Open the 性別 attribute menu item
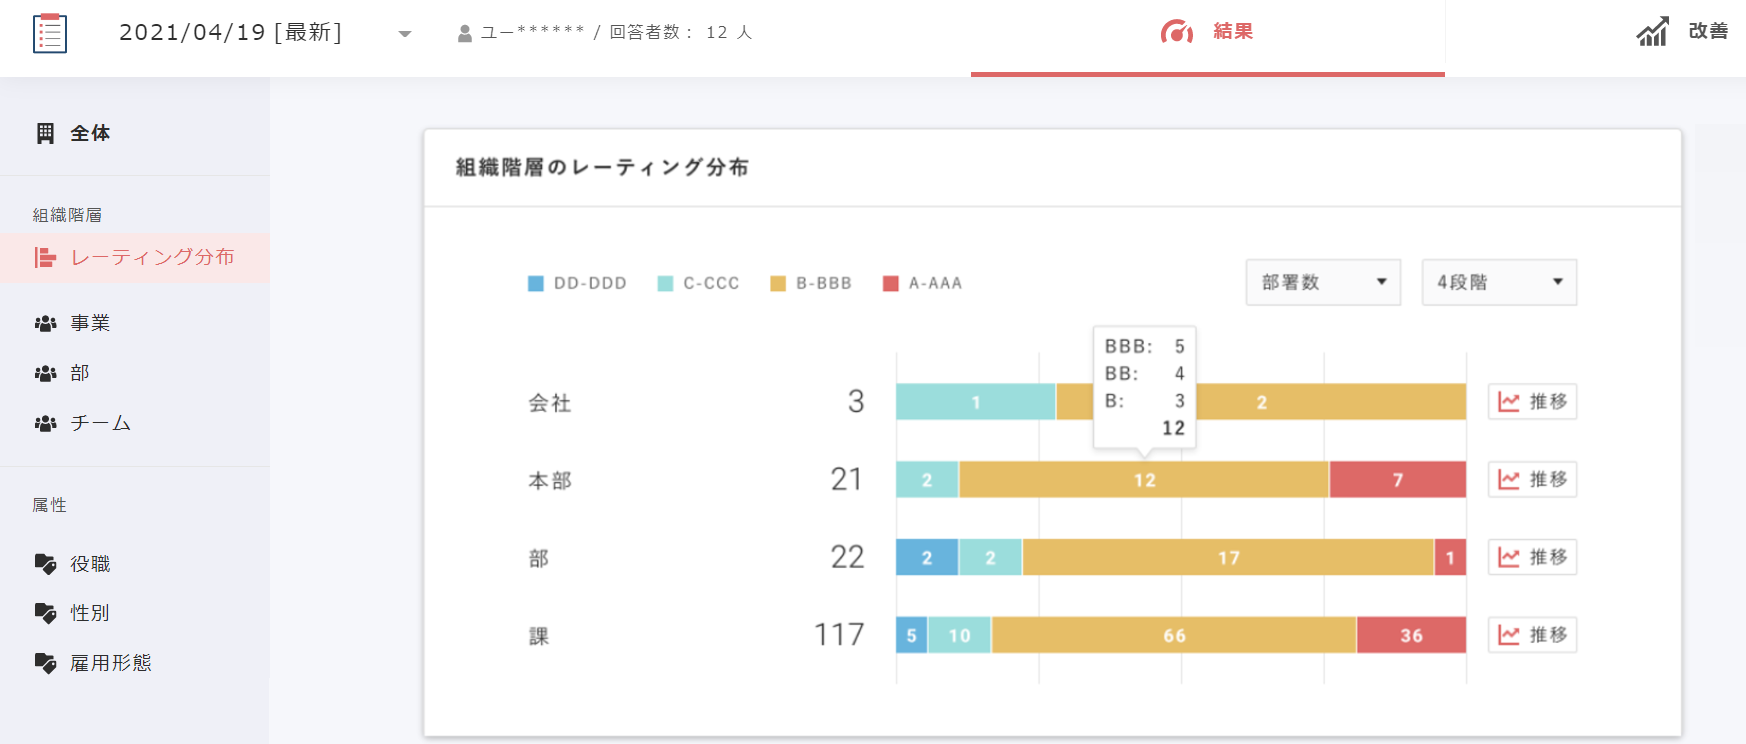Screen dimensions: 1746x744 (x=90, y=613)
